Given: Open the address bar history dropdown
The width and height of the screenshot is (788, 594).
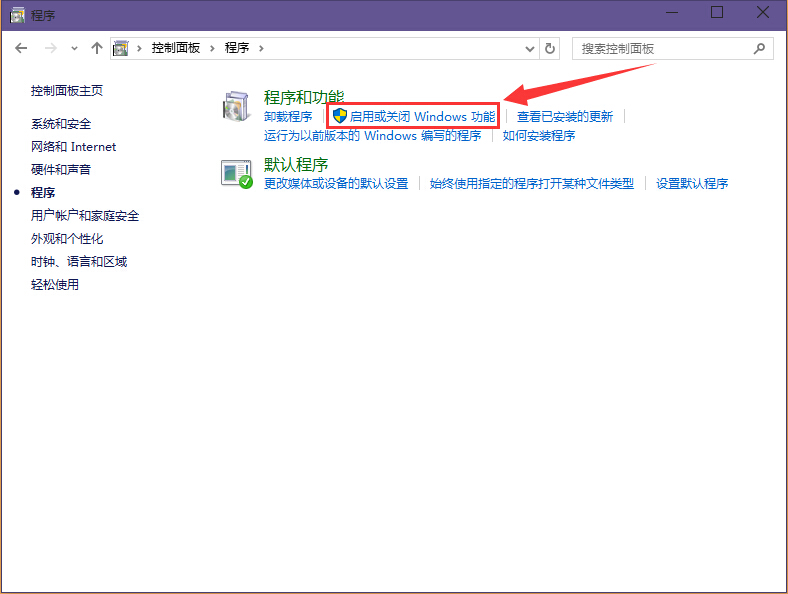Looking at the screenshot, I should pos(530,48).
